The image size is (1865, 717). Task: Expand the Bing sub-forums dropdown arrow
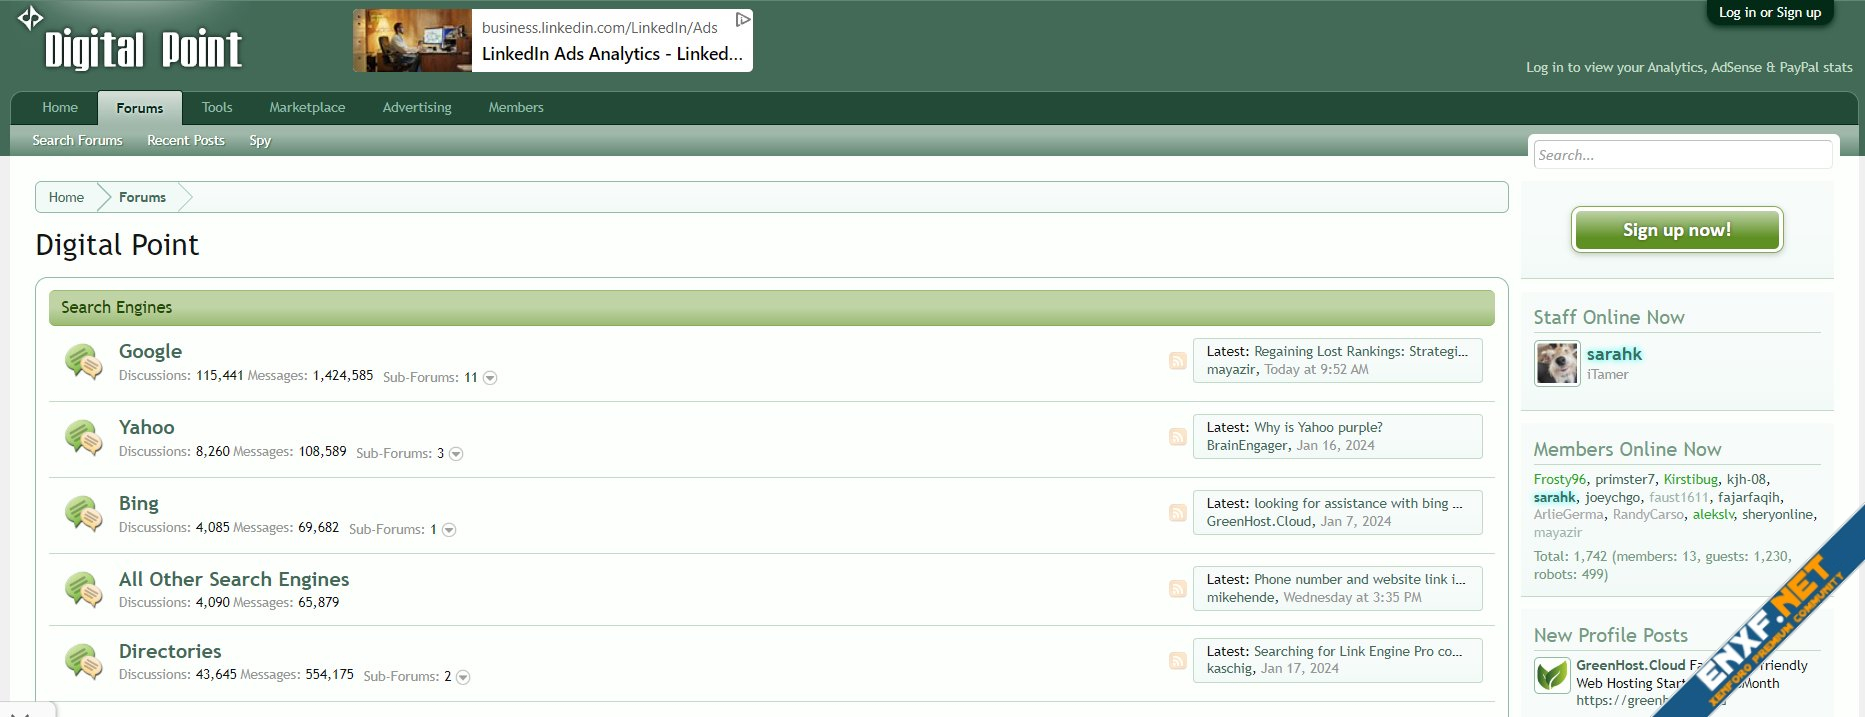pyautogui.click(x=449, y=530)
